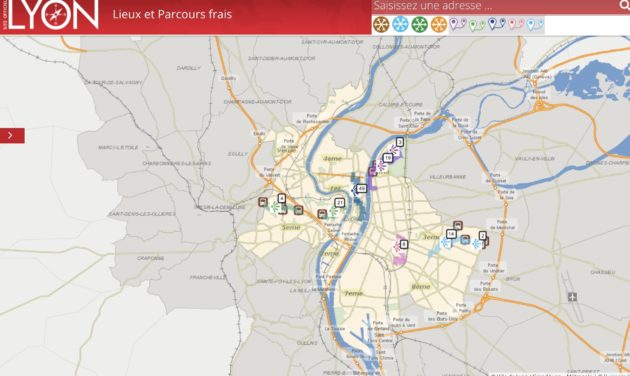Click the Lyon compass logo

click(52, 14)
